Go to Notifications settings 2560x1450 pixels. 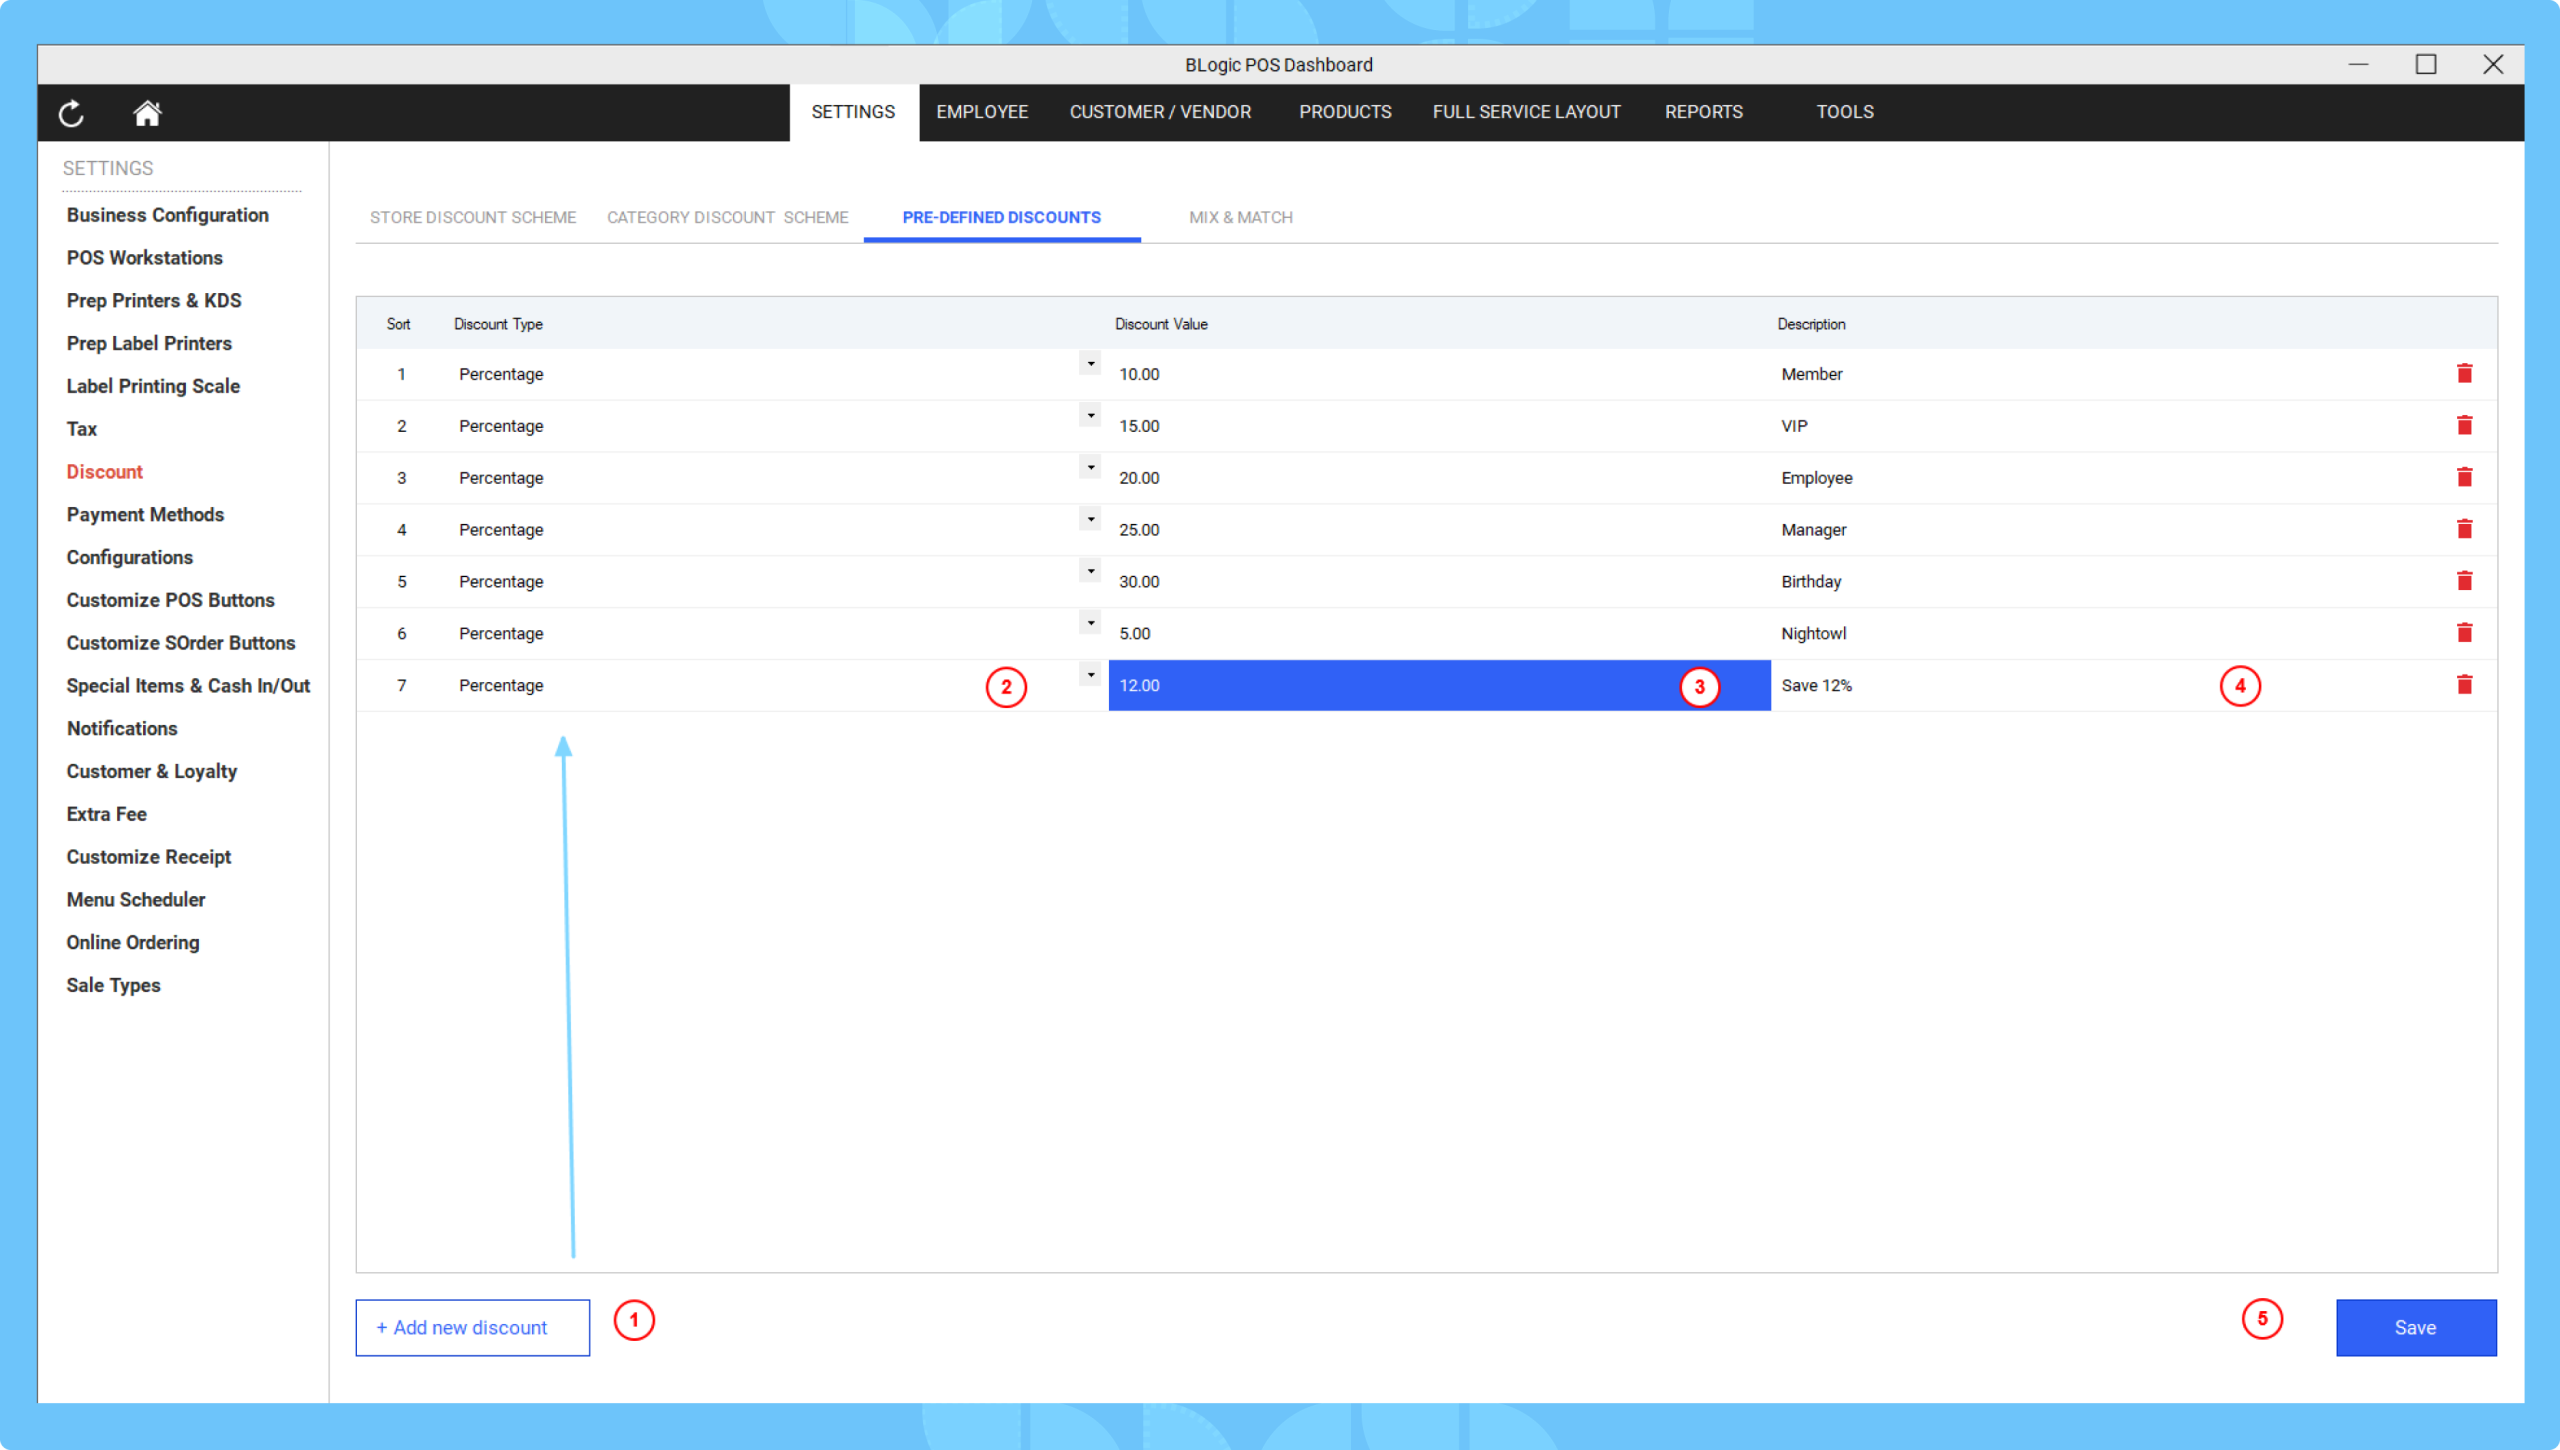click(121, 729)
